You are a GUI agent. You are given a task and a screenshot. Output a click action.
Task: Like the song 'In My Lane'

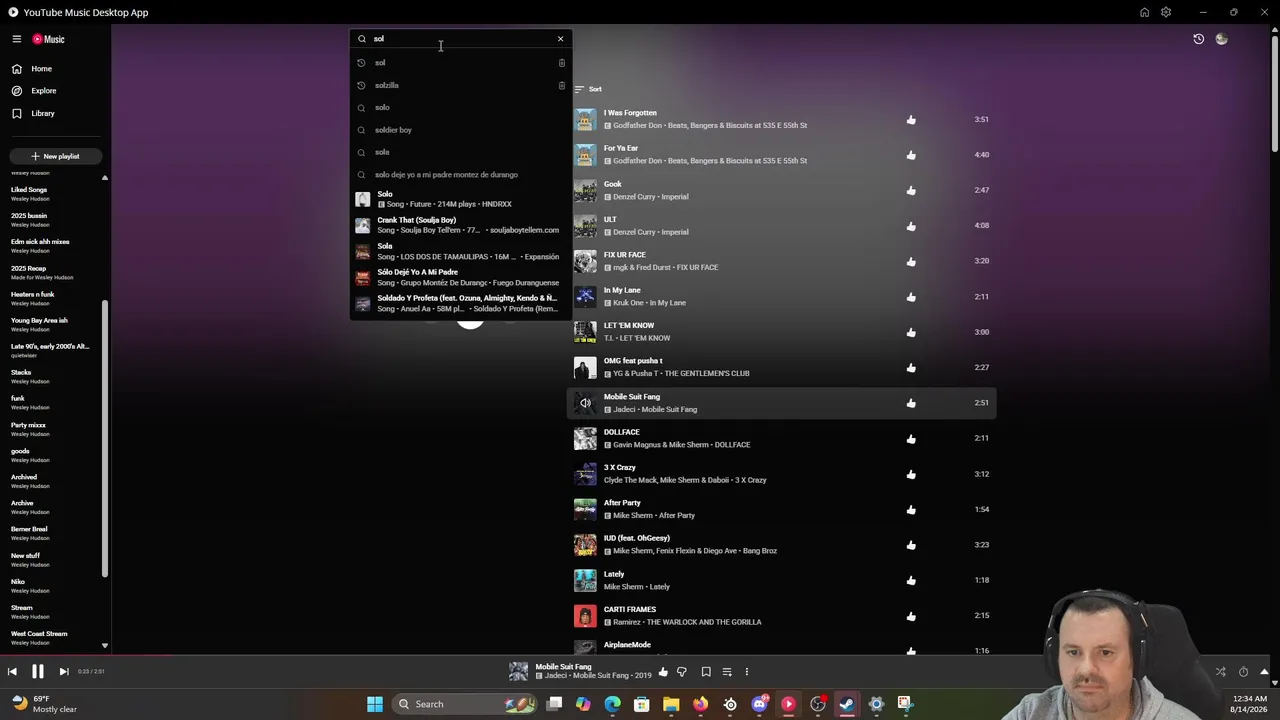[911, 297]
